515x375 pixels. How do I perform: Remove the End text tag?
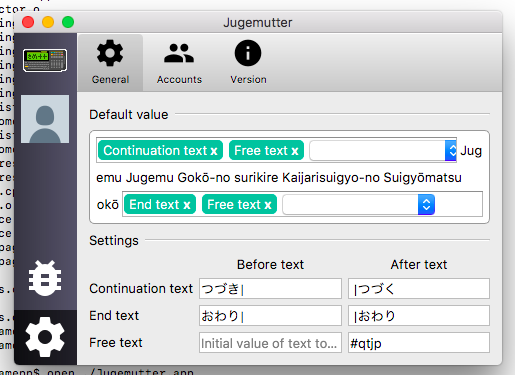(187, 205)
